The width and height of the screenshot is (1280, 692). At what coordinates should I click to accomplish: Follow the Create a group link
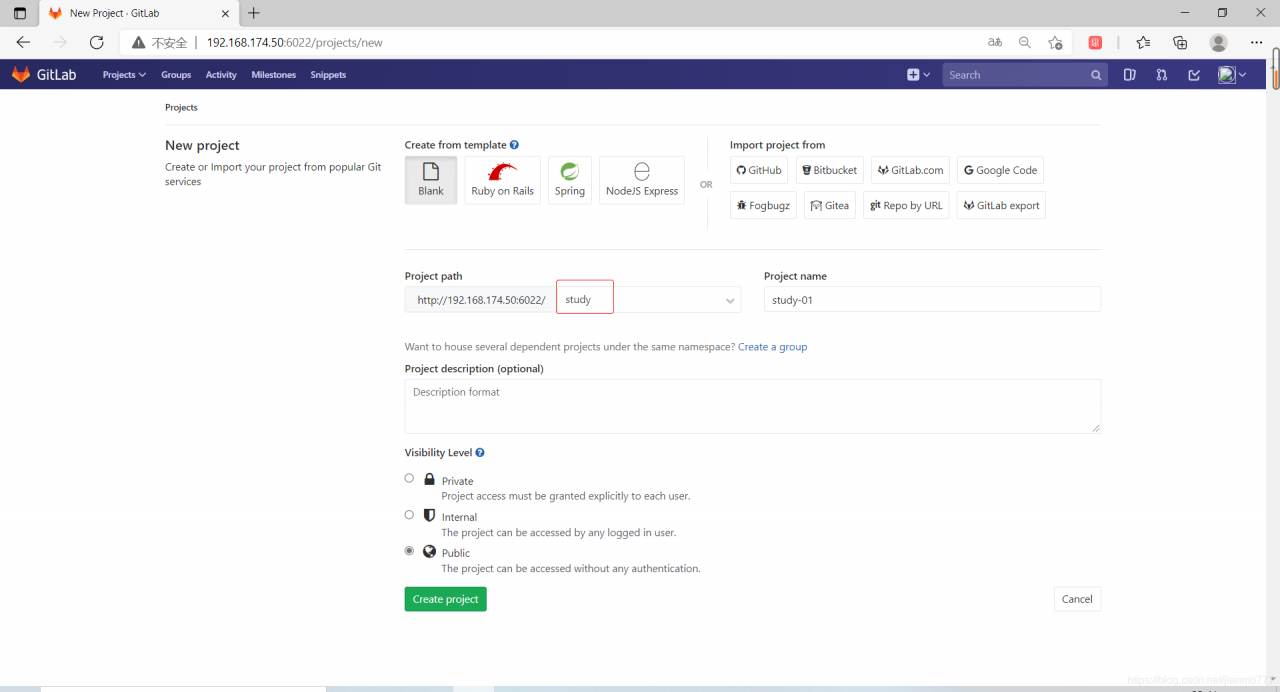(772, 347)
